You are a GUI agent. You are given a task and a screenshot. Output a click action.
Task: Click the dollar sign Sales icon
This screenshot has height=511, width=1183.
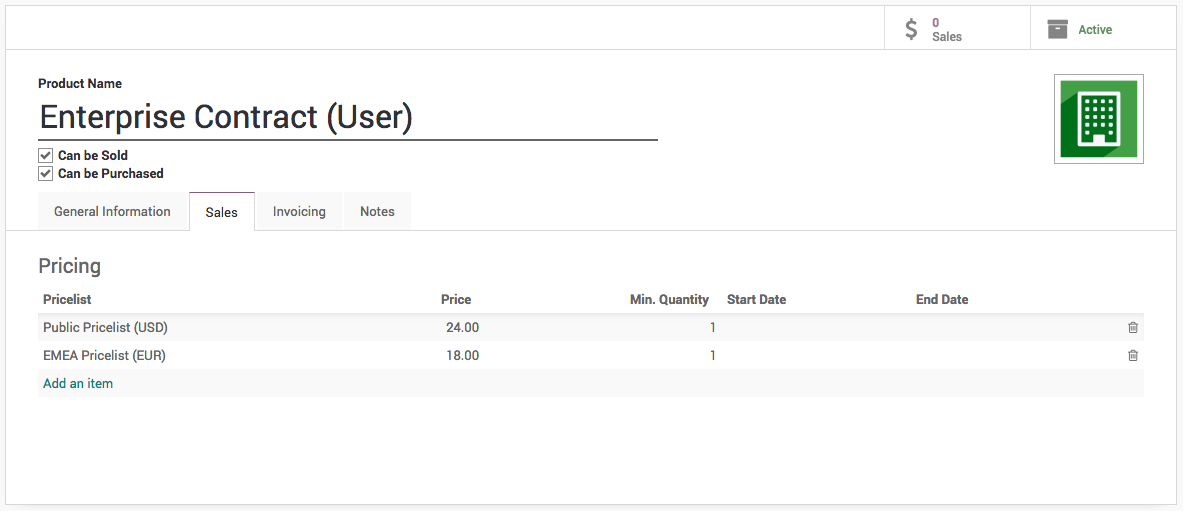(x=910, y=30)
